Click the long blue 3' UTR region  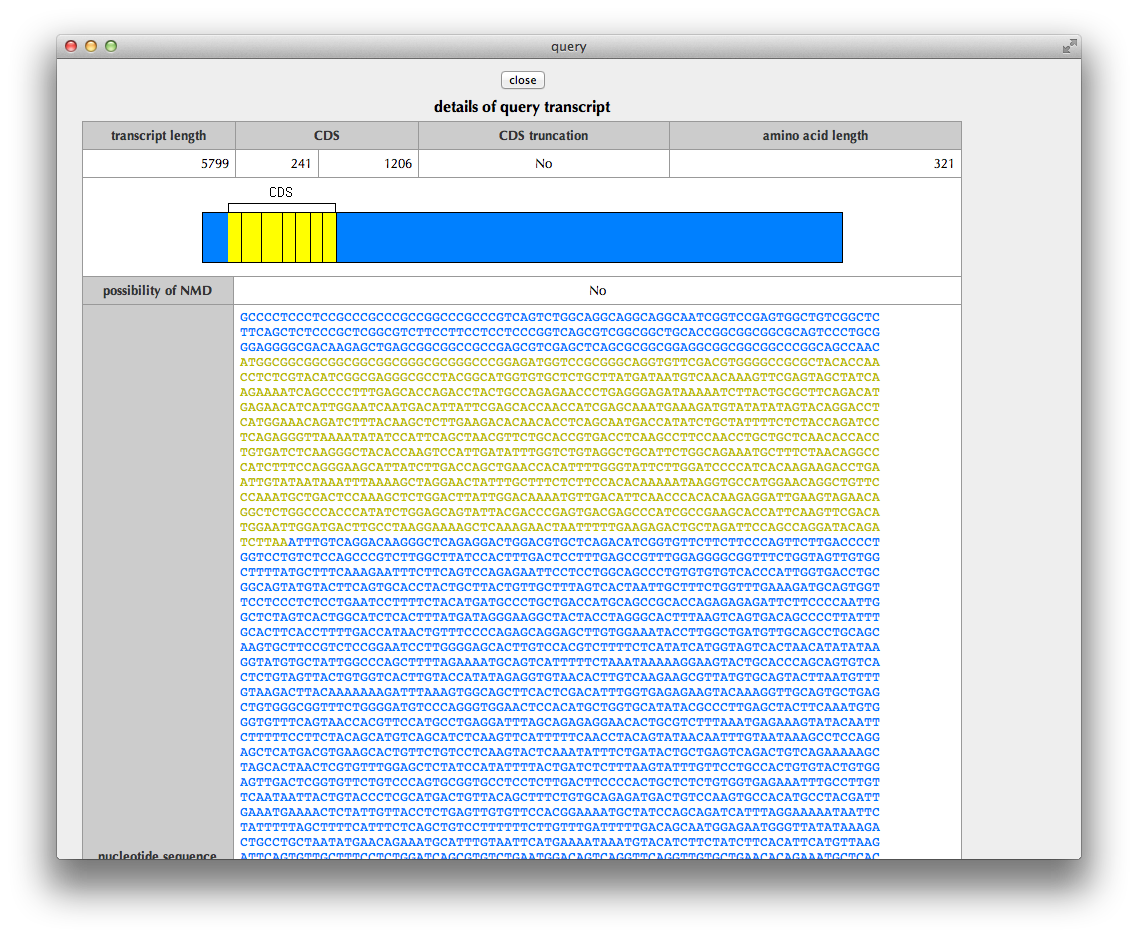[588, 238]
